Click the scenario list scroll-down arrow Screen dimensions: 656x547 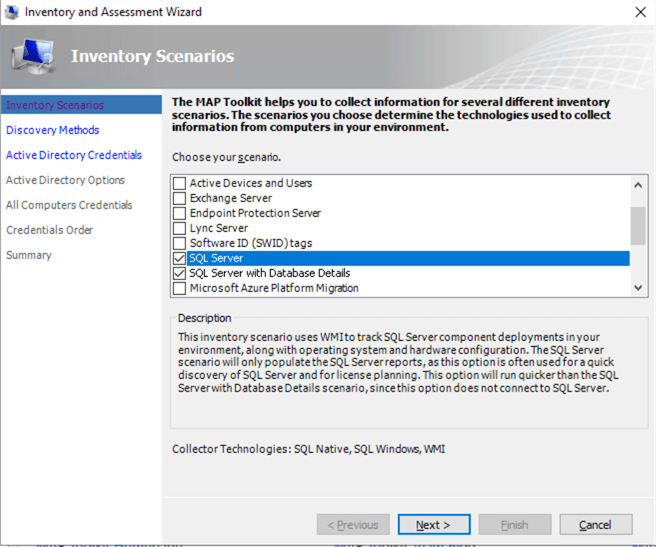638,288
